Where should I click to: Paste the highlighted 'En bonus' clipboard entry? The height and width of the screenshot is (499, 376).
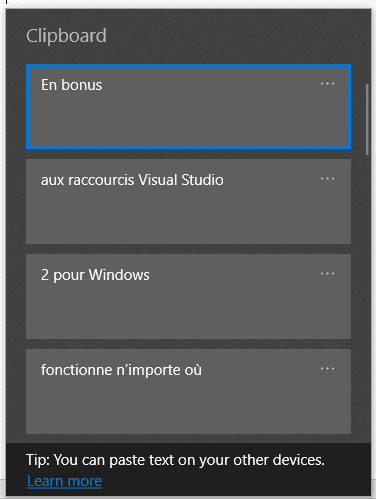188,106
